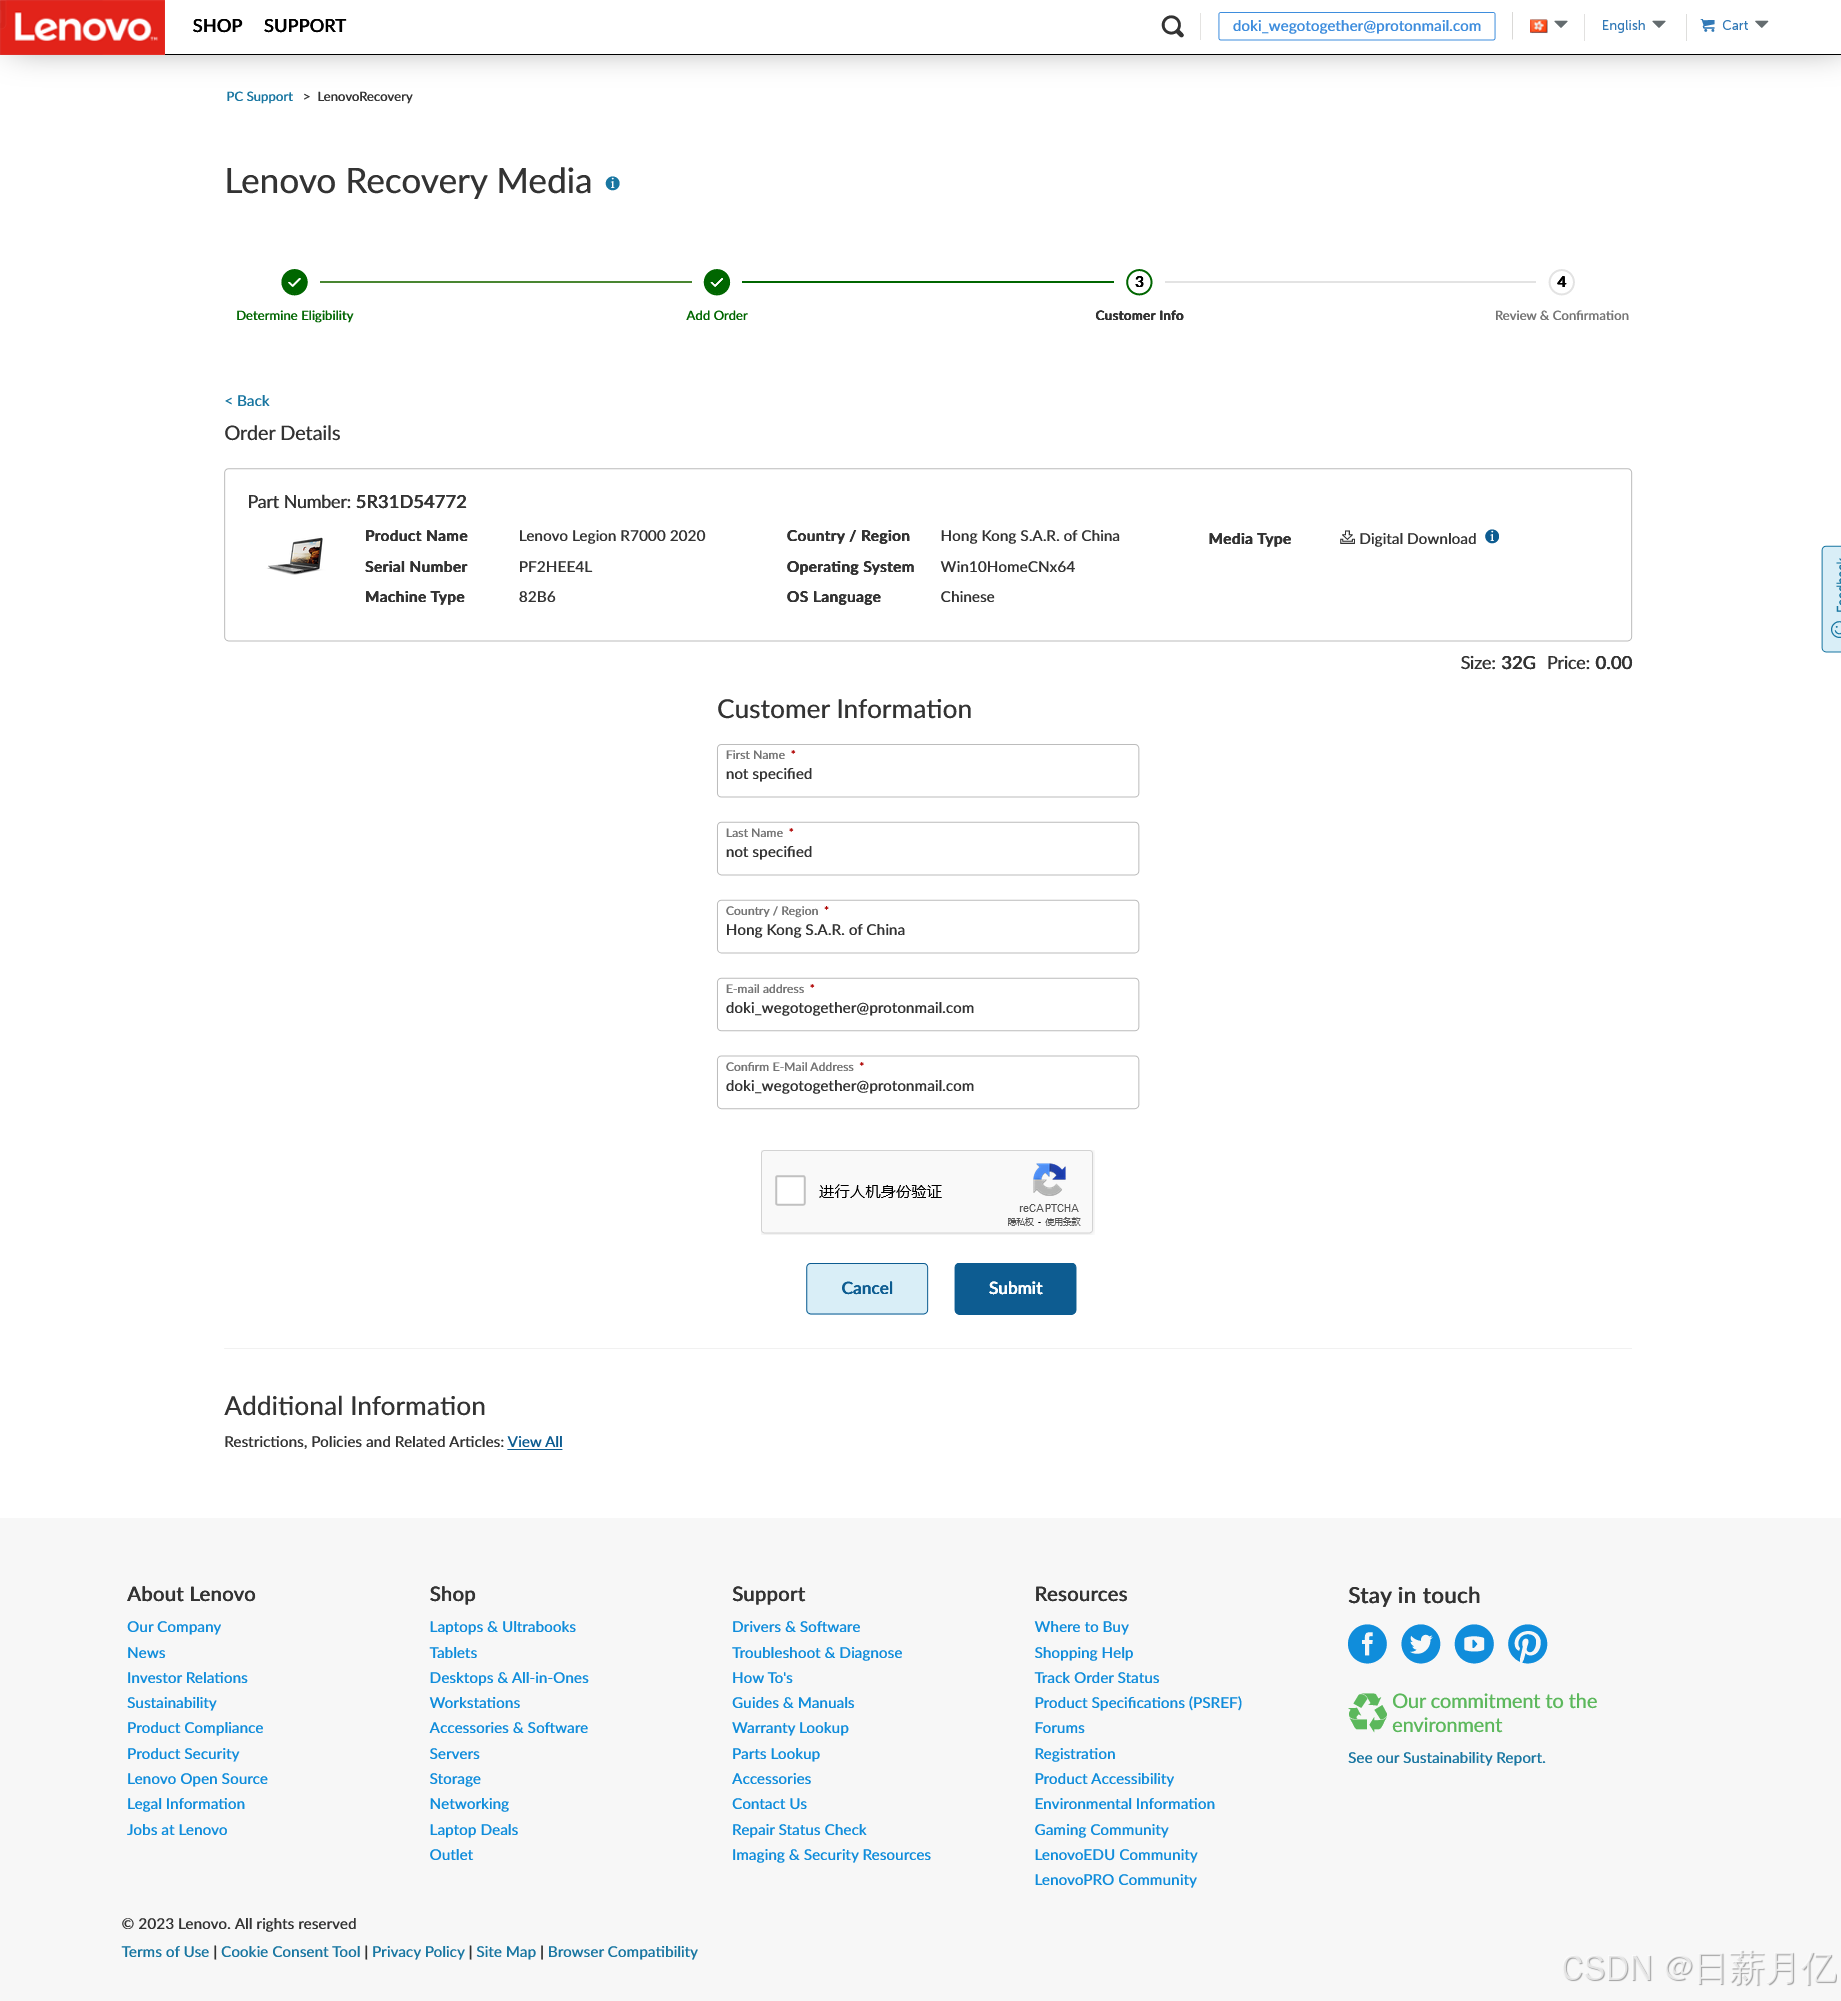Open View All related articles link
Screen dimensions: 1841x2001
(535, 1442)
